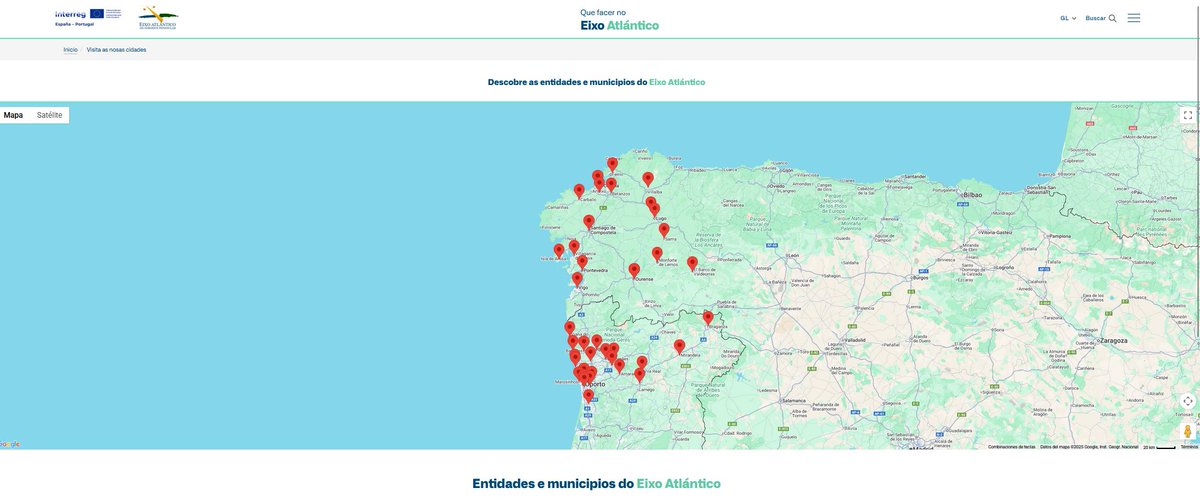Open the map pin at Bragança

tap(708, 318)
